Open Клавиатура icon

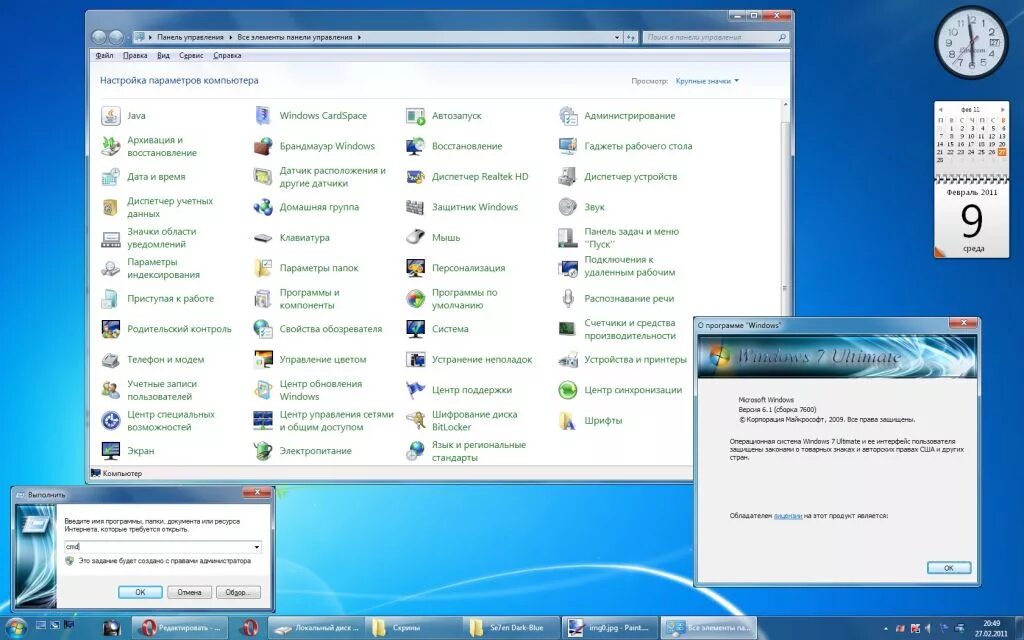point(263,238)
